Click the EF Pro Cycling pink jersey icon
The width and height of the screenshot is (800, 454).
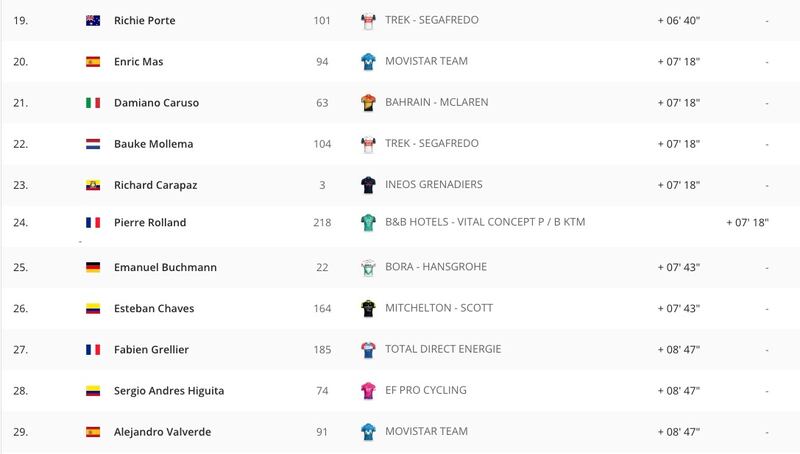point(368,391)
